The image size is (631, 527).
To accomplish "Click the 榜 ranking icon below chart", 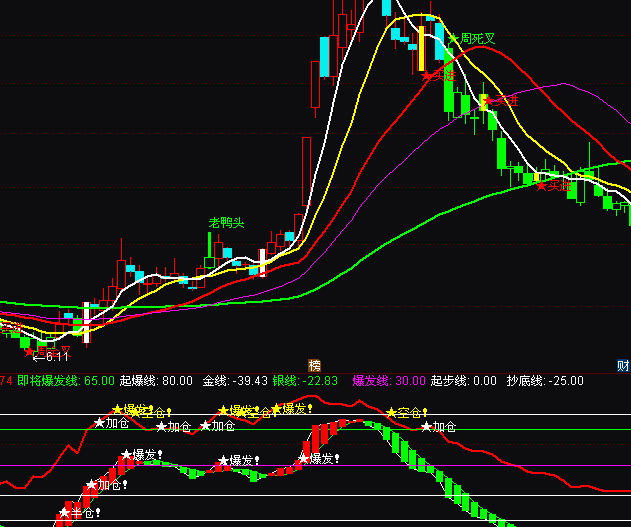I will coord(315,365).
